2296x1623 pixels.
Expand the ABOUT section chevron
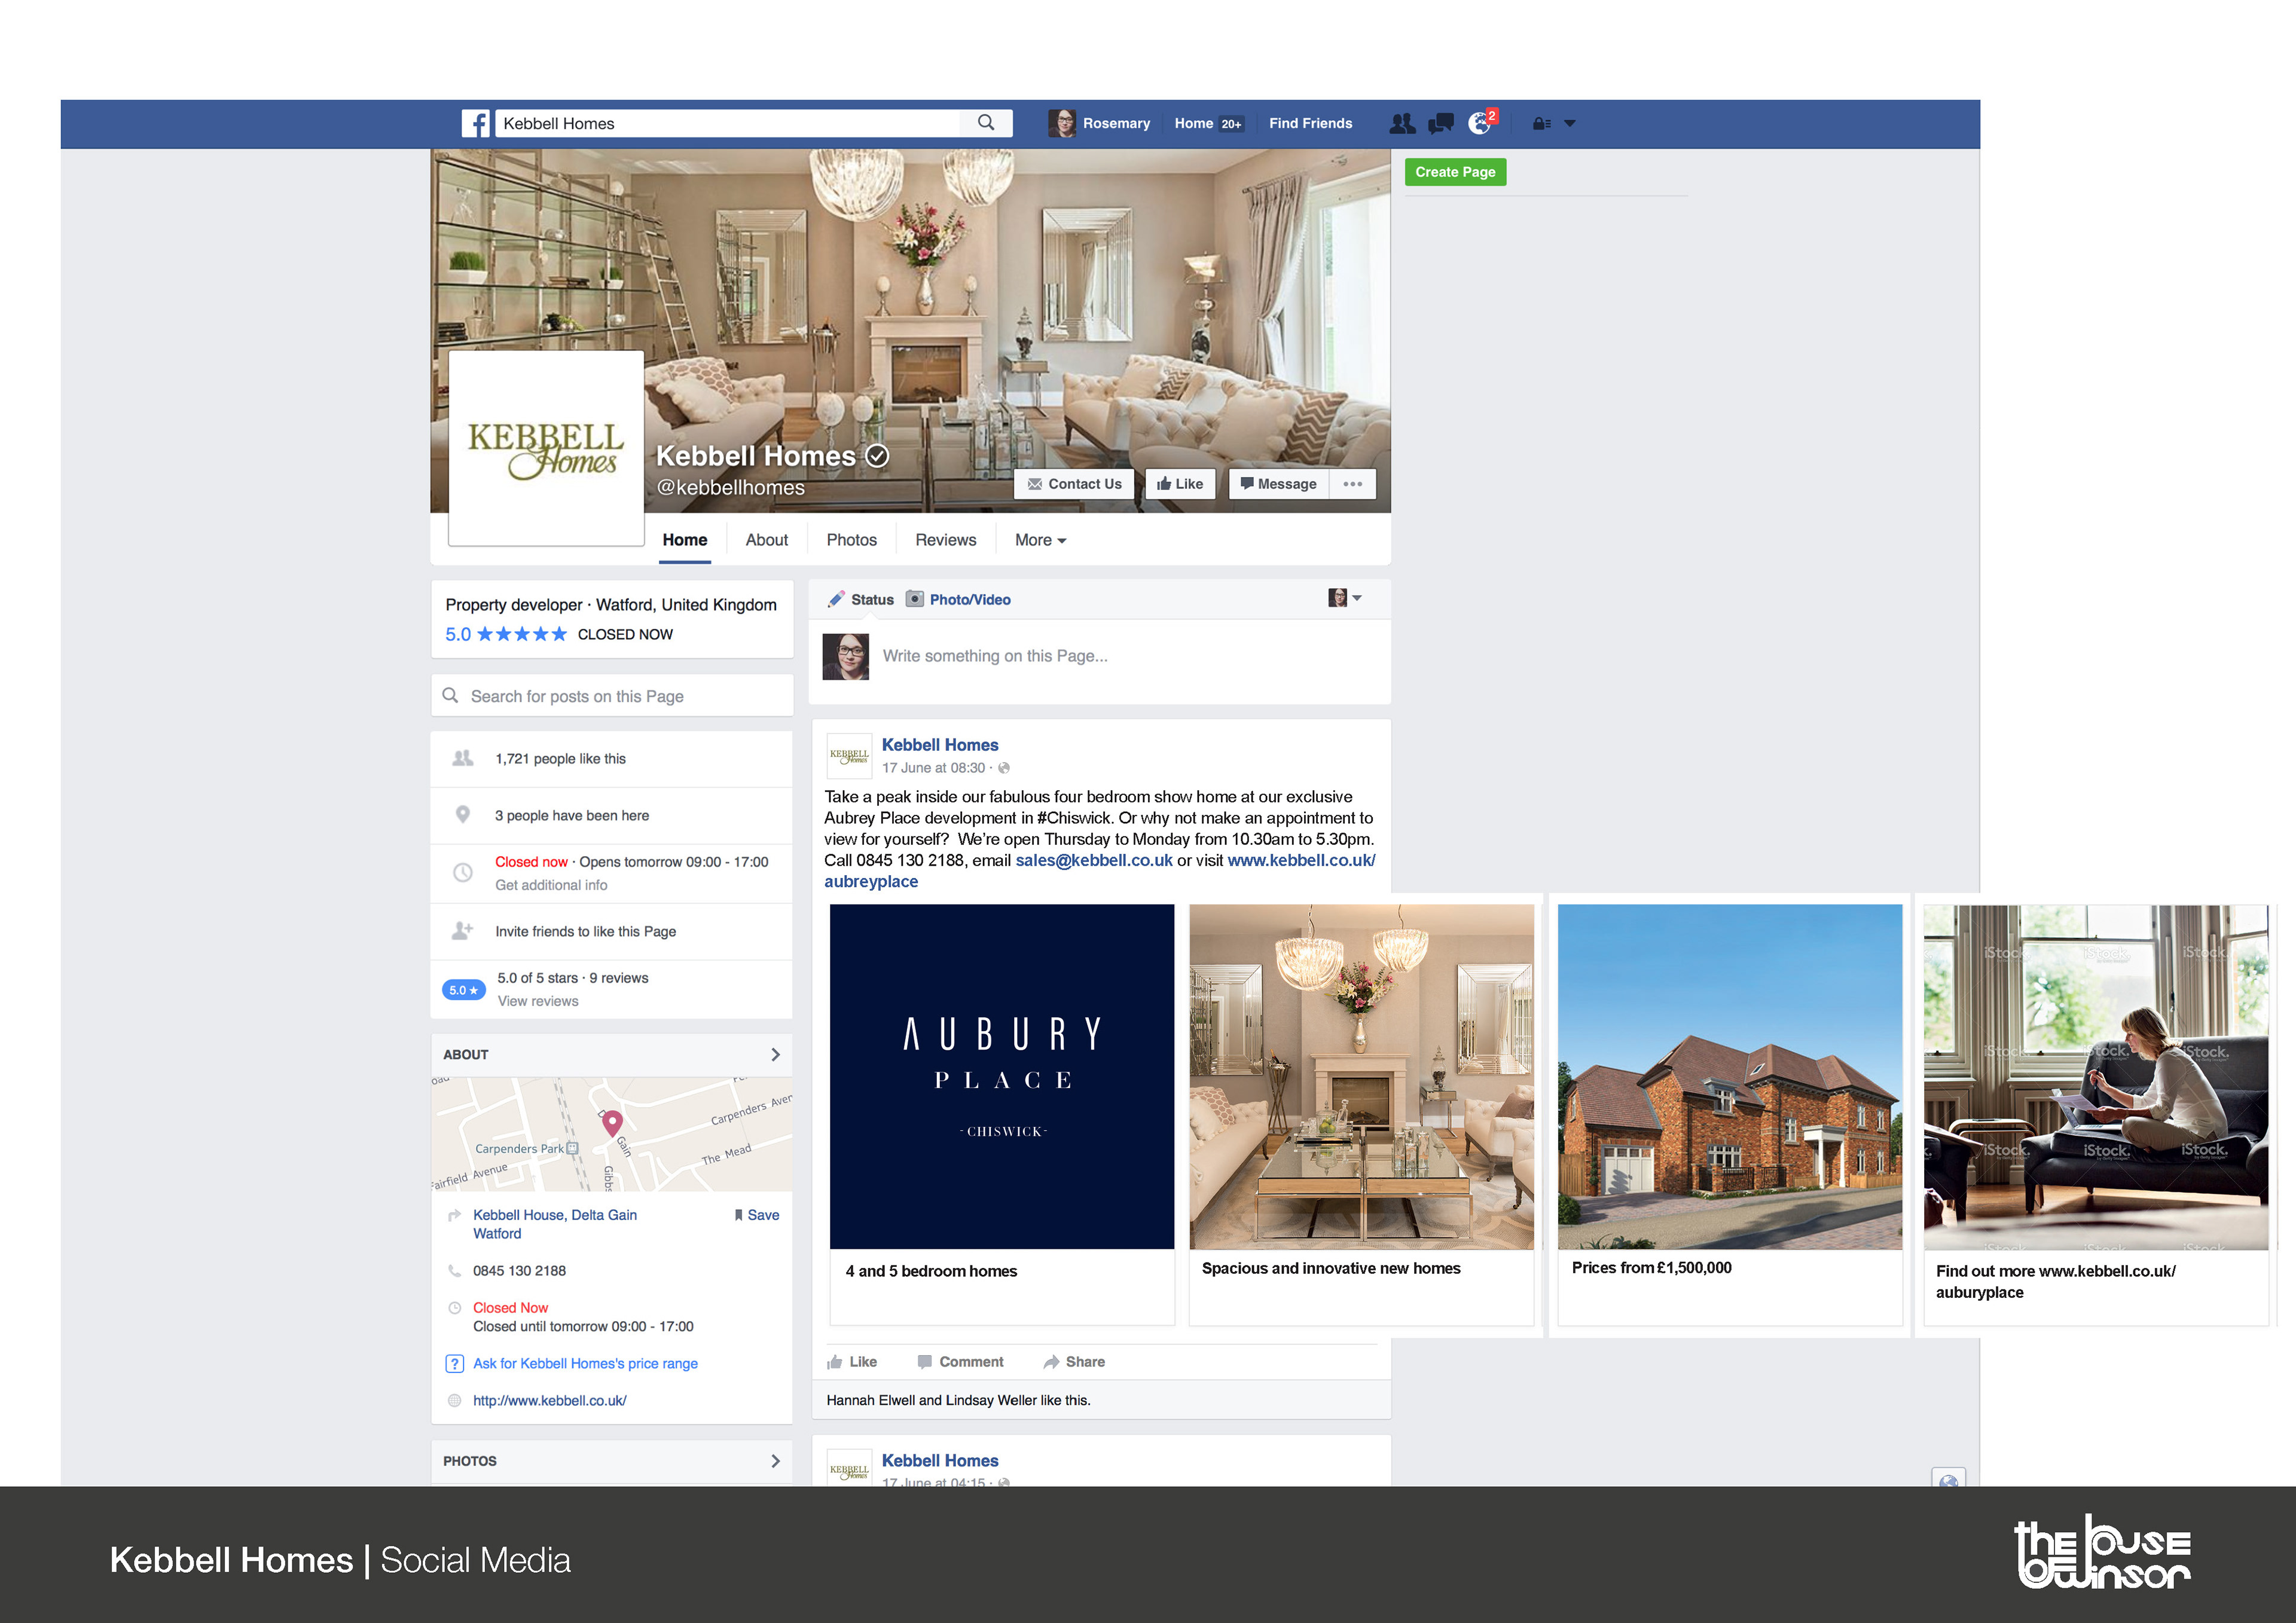click(x=775, y=1054)
